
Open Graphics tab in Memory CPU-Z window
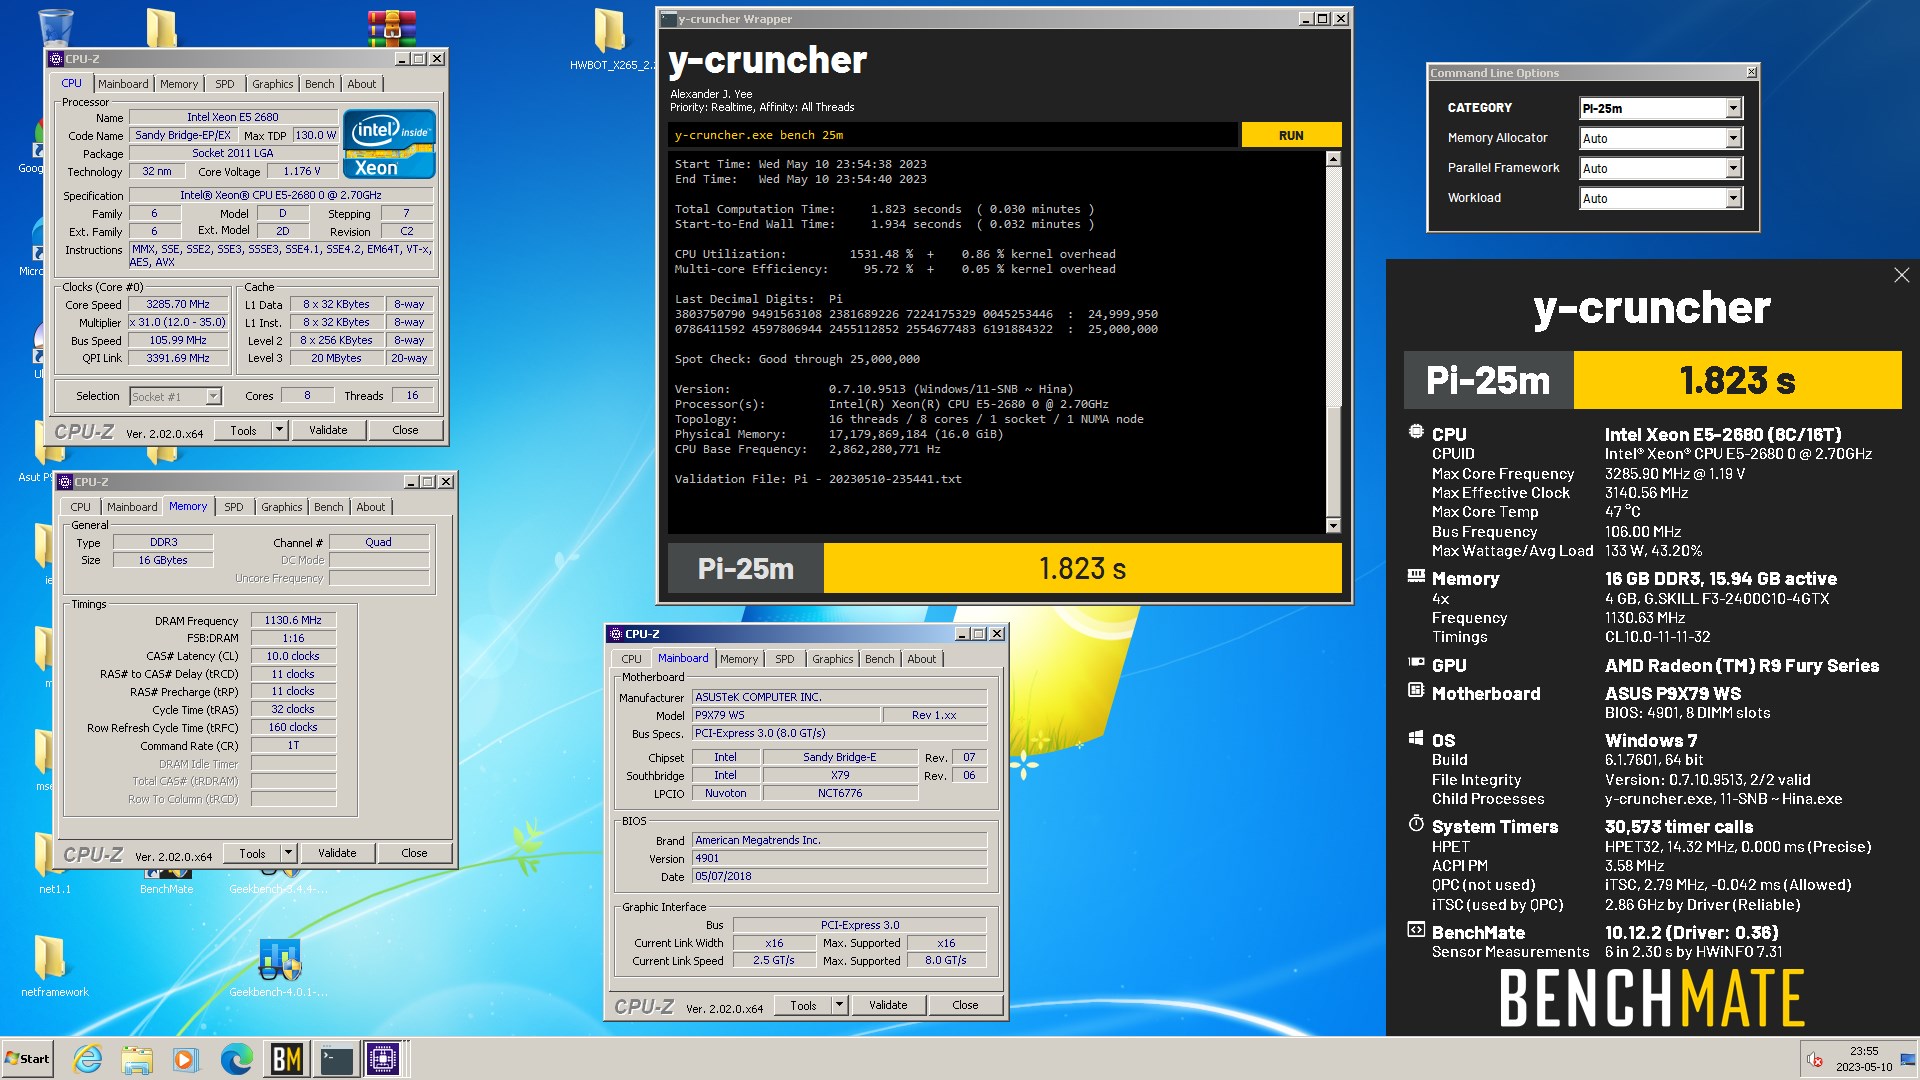point(282,507)
